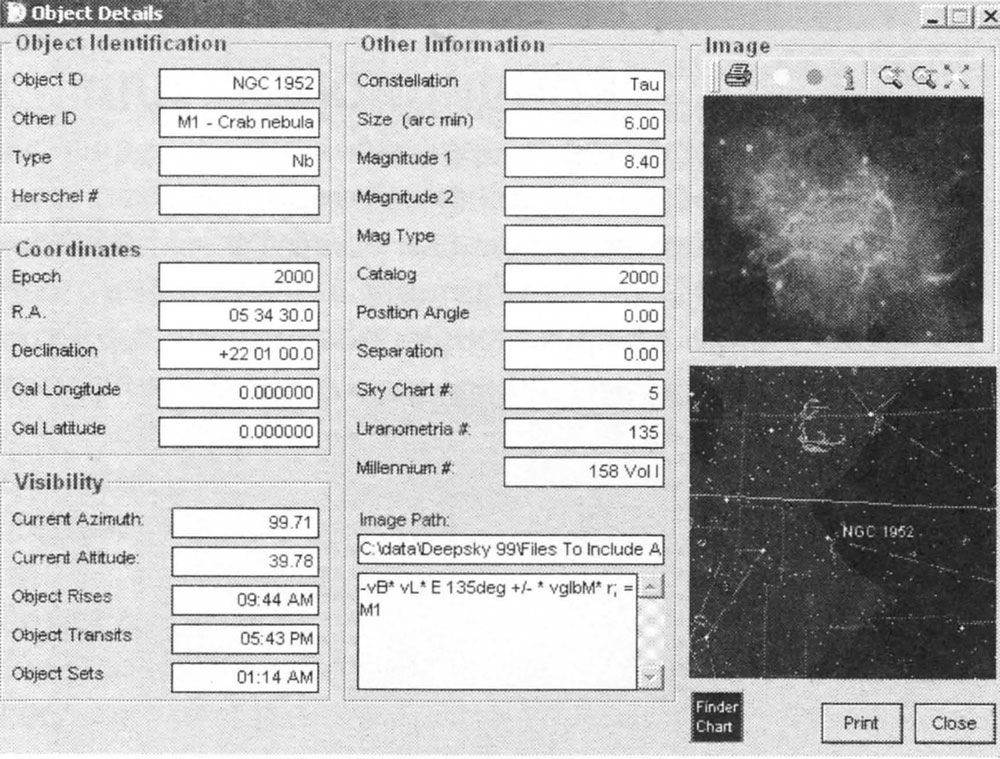This screenshot has height=759, width=1000.
Task: Click the light circle icon in Image toolbar
Action: tap(781, 78)
